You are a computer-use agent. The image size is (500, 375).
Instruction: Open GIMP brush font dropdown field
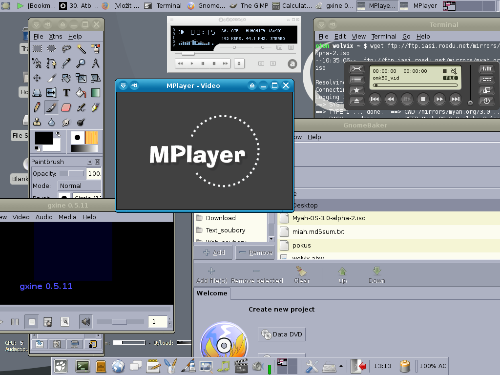point(87,196)
